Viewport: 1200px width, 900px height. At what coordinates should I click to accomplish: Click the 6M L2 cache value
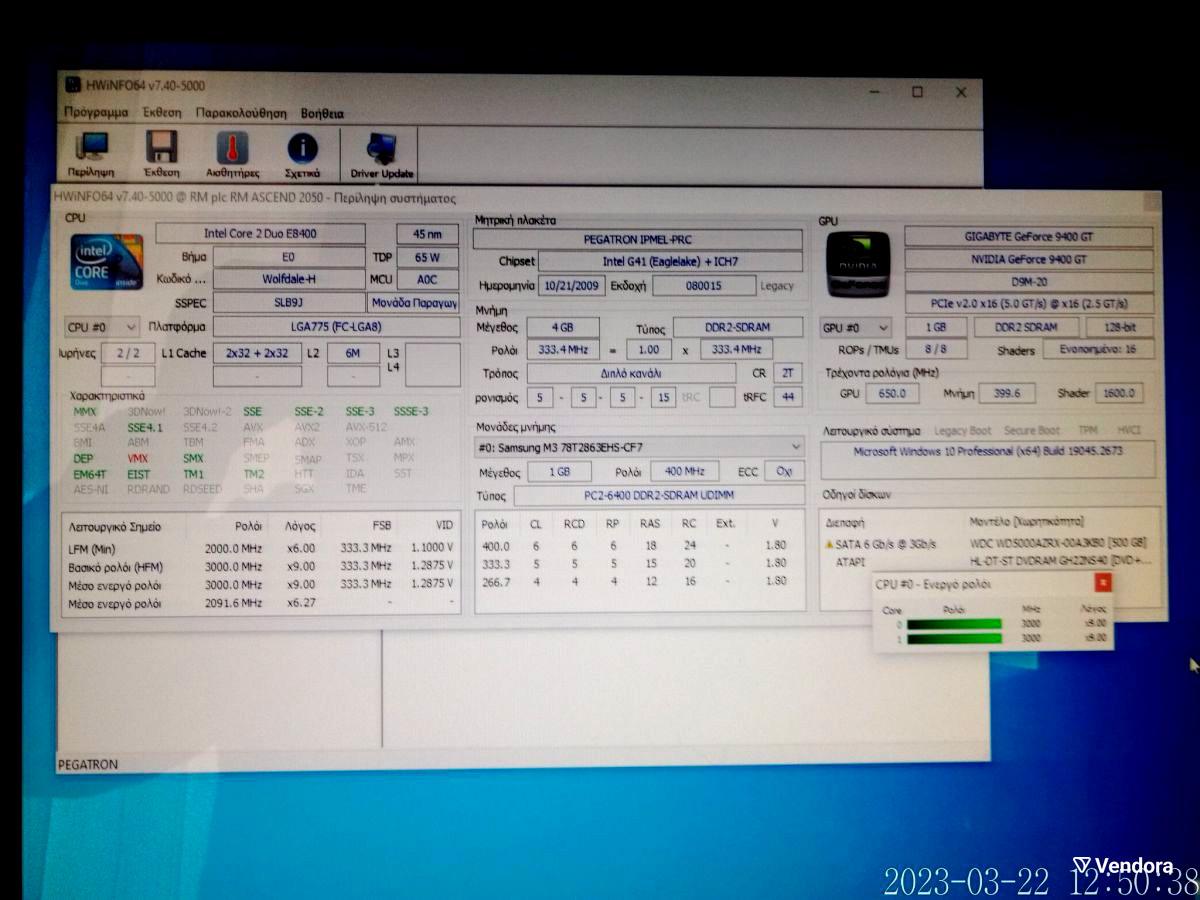(353, 353)
